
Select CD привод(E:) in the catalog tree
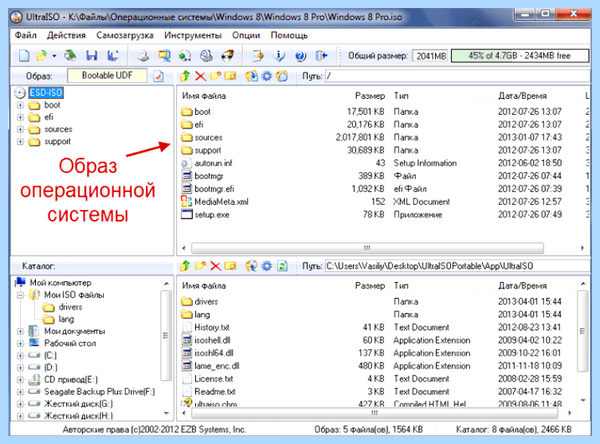click(x=71, y=379)
